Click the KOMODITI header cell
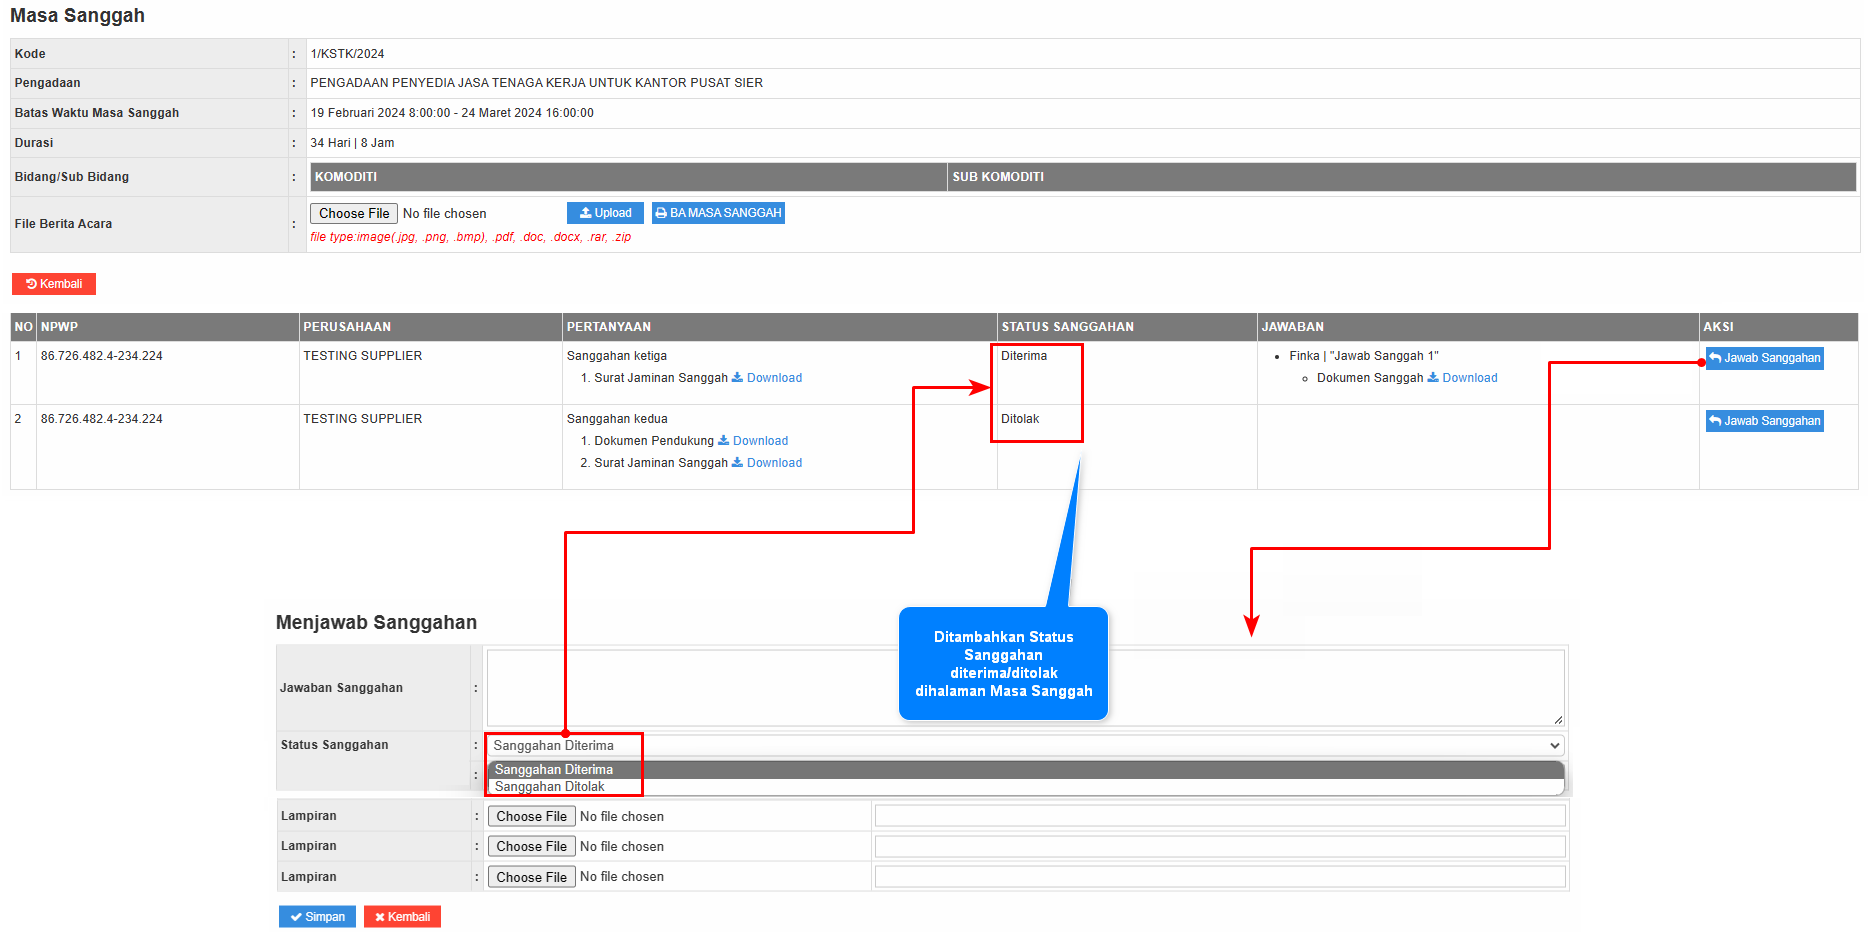The width and height of the screenshot is (1868, 932). click(x=629, y=177)
